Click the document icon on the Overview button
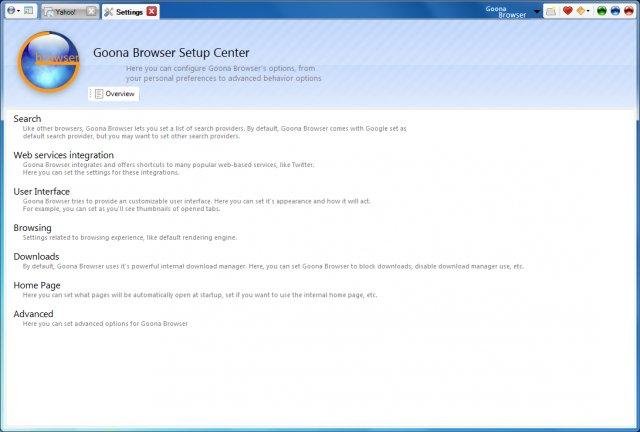Screen dimensions: 640x432 point(99,94)
